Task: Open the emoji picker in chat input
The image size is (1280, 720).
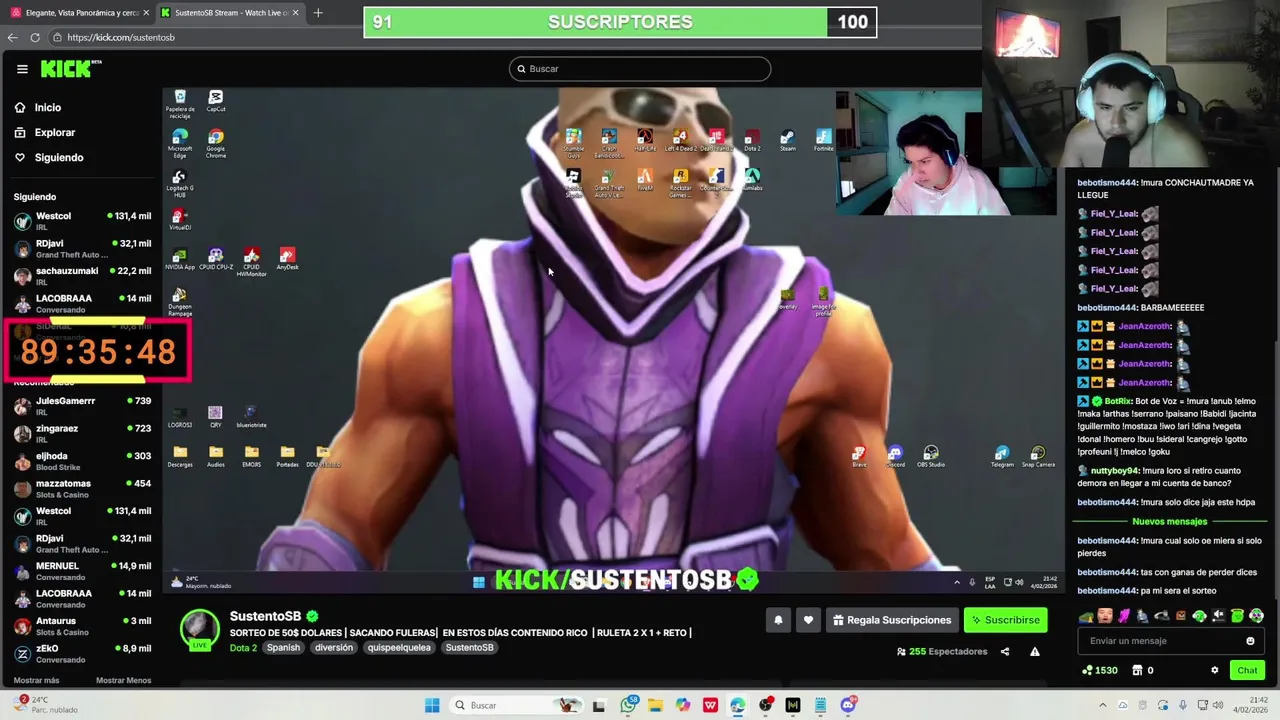Action: (x=1250, y=641)
